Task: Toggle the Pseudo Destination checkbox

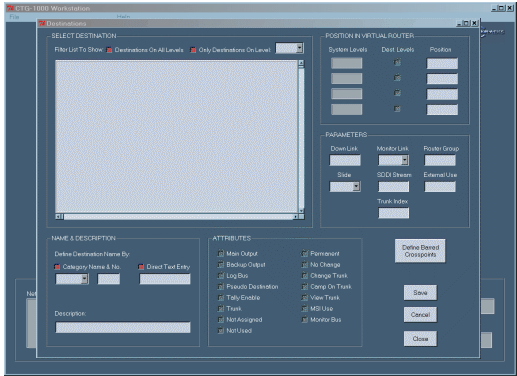Action: click(220, 286)
